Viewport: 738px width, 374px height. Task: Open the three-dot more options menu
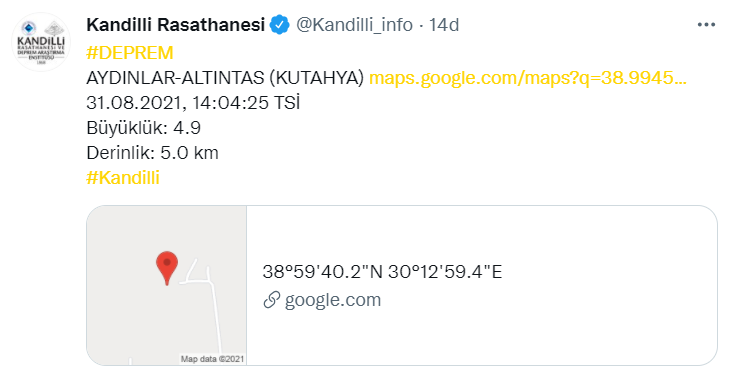pos(706,25)
